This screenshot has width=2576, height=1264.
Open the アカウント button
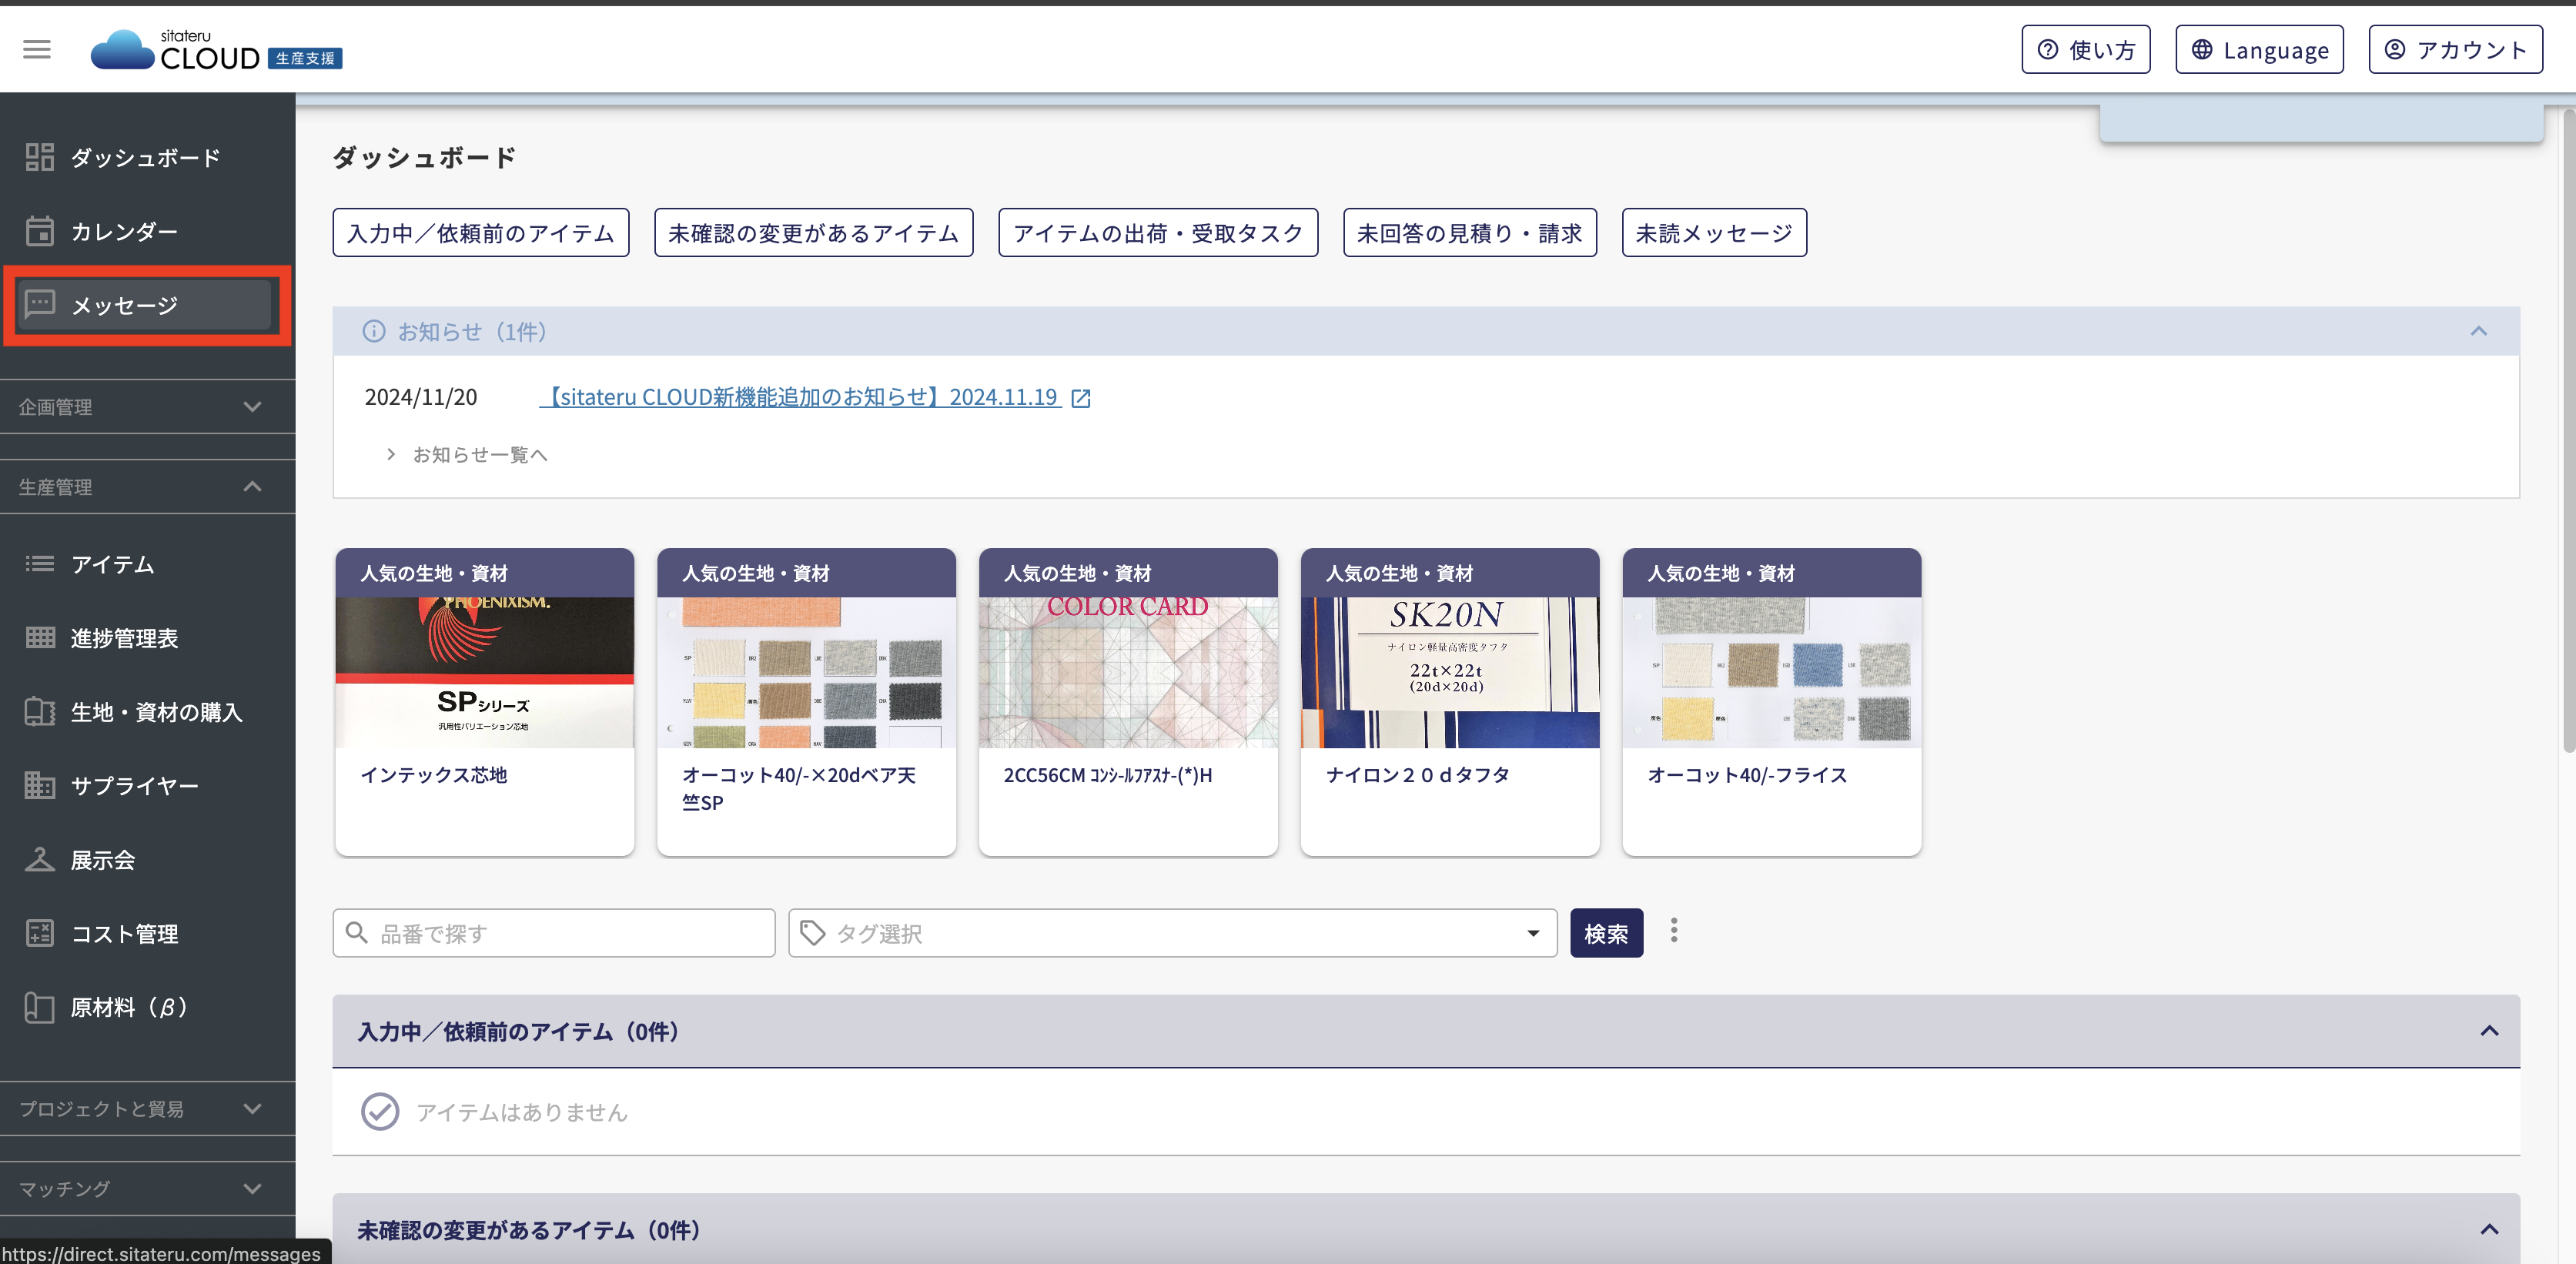[x=2455, y=50]
